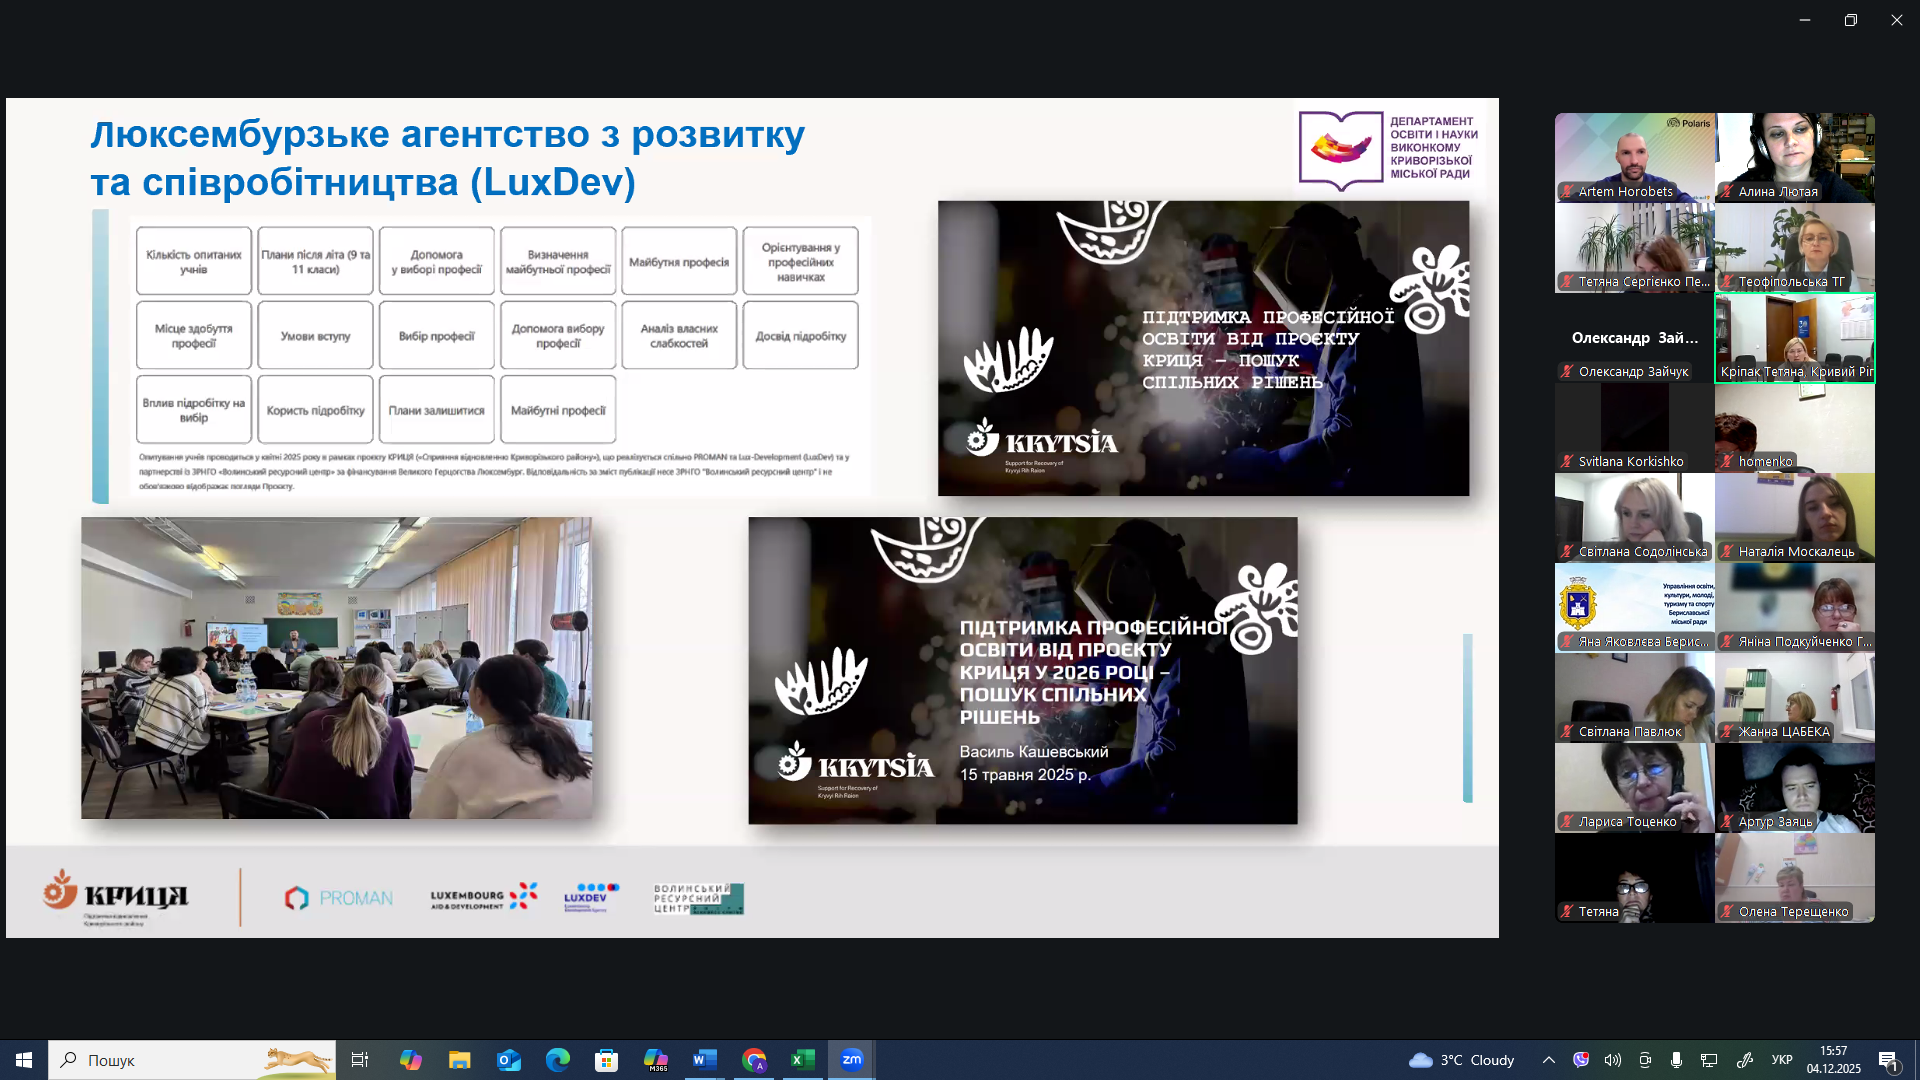The image size is (1920, 1080).
Task: Open Microsoft Store from the taskbar
Action: (607, 1060)
